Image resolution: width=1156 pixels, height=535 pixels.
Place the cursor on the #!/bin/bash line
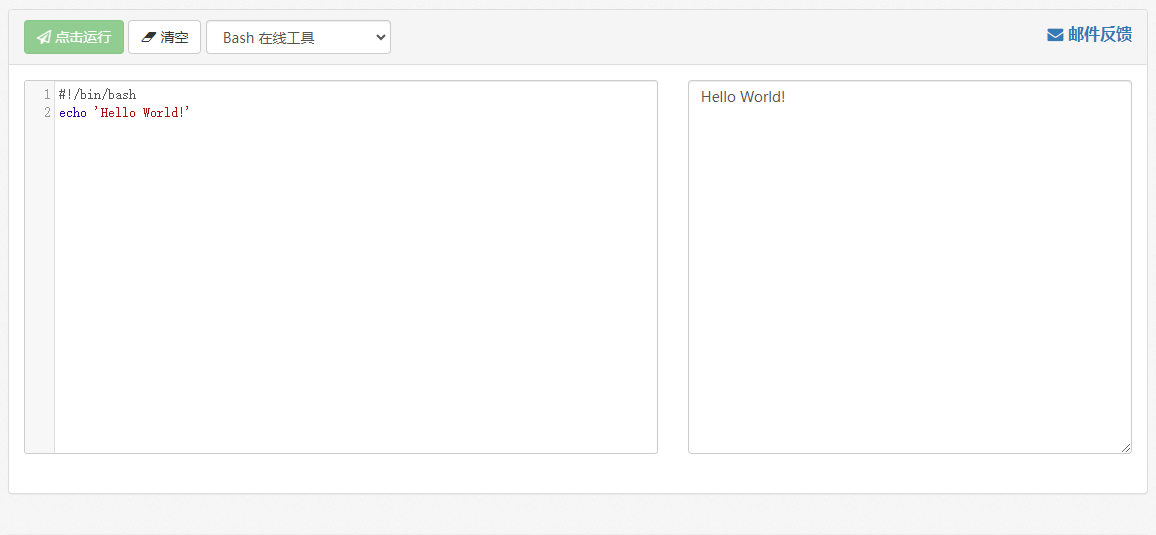97,95
